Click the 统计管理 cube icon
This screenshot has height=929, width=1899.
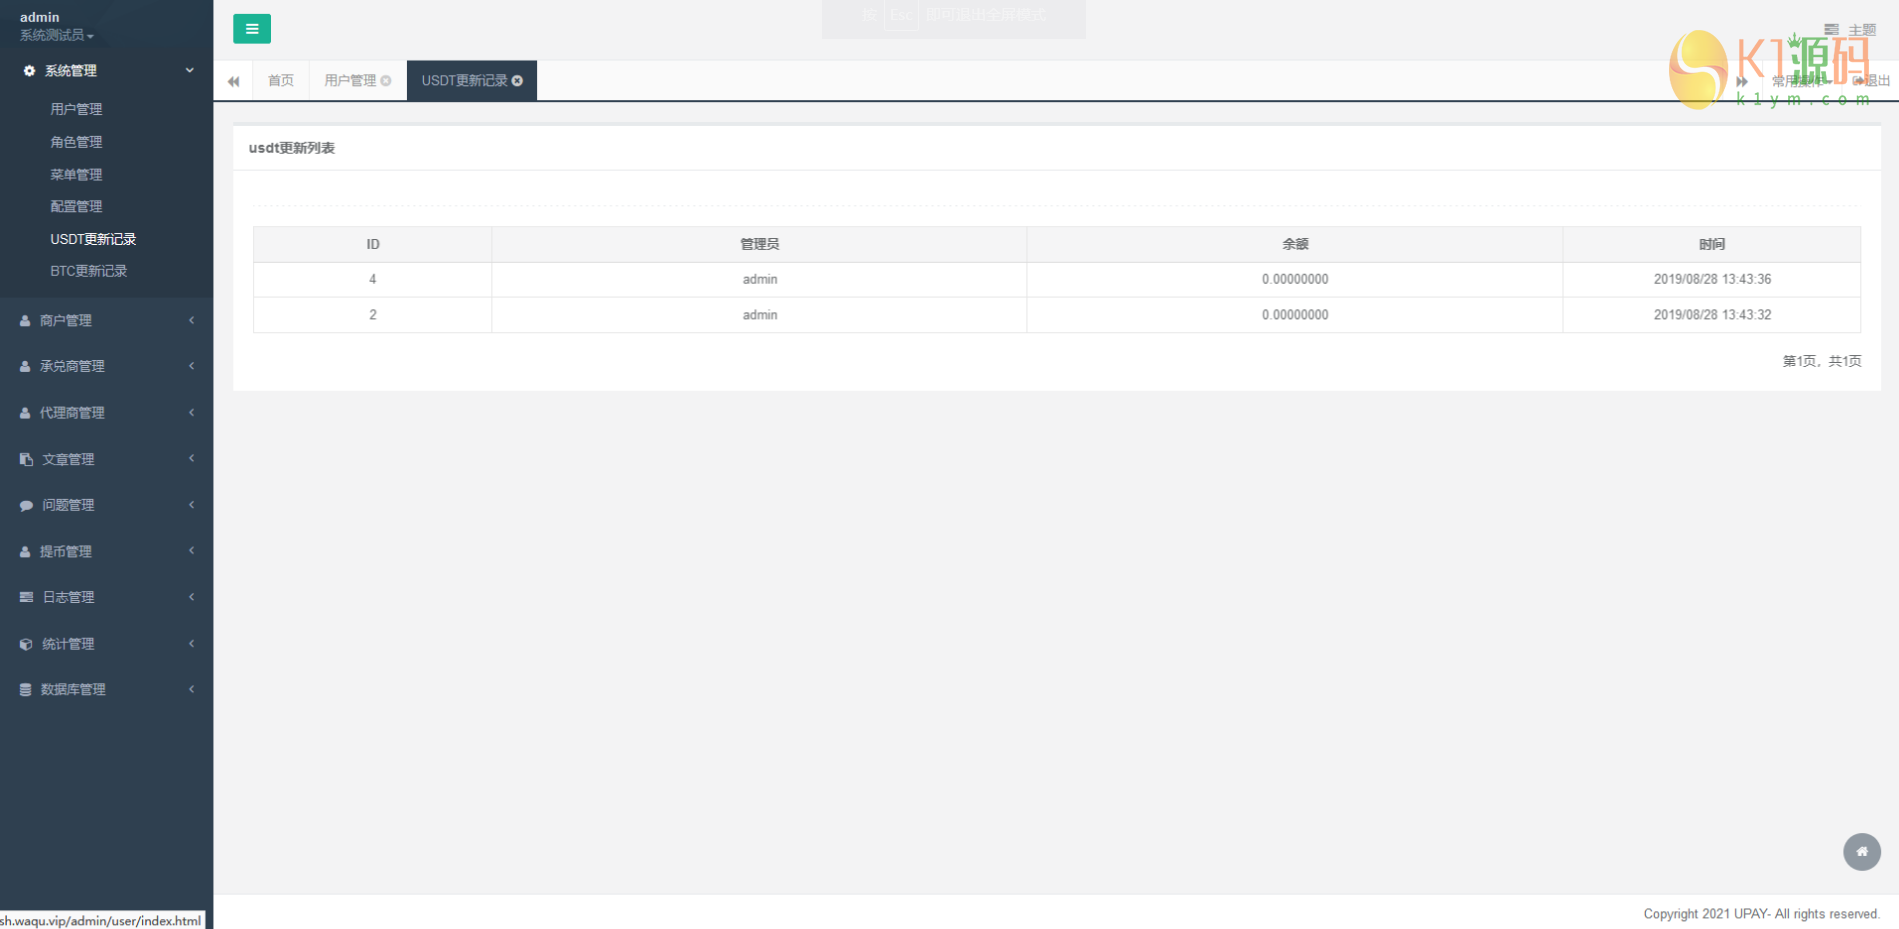click(26, 644)
